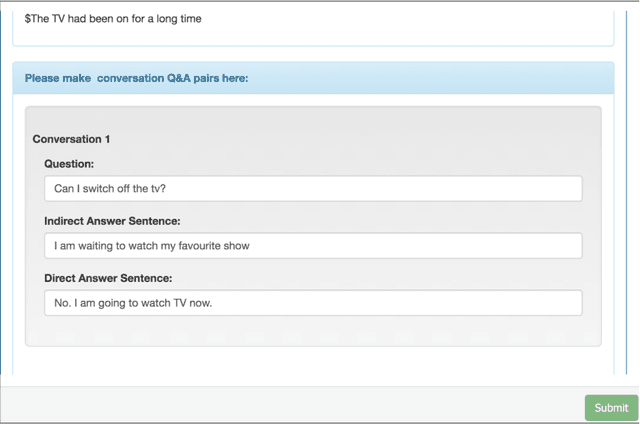The width and height of the screenshot is (640, 424).
Task: Click the "Question:" label
Action: click(69, 163)
